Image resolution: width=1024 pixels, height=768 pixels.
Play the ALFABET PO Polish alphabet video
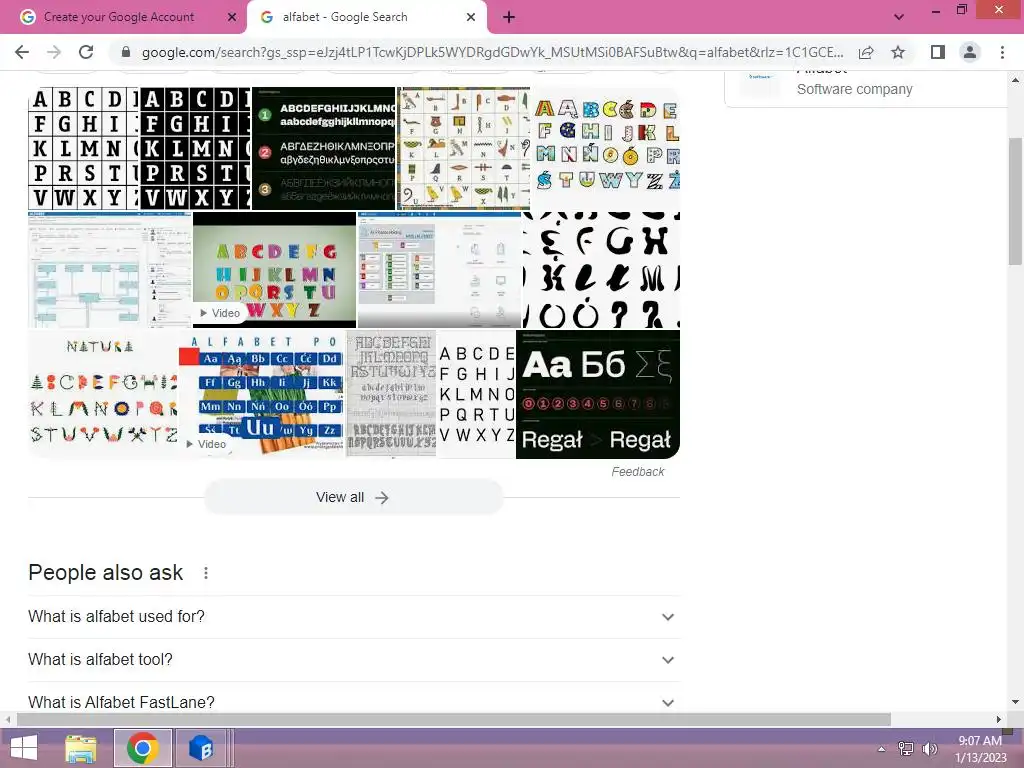pos(262,394)
